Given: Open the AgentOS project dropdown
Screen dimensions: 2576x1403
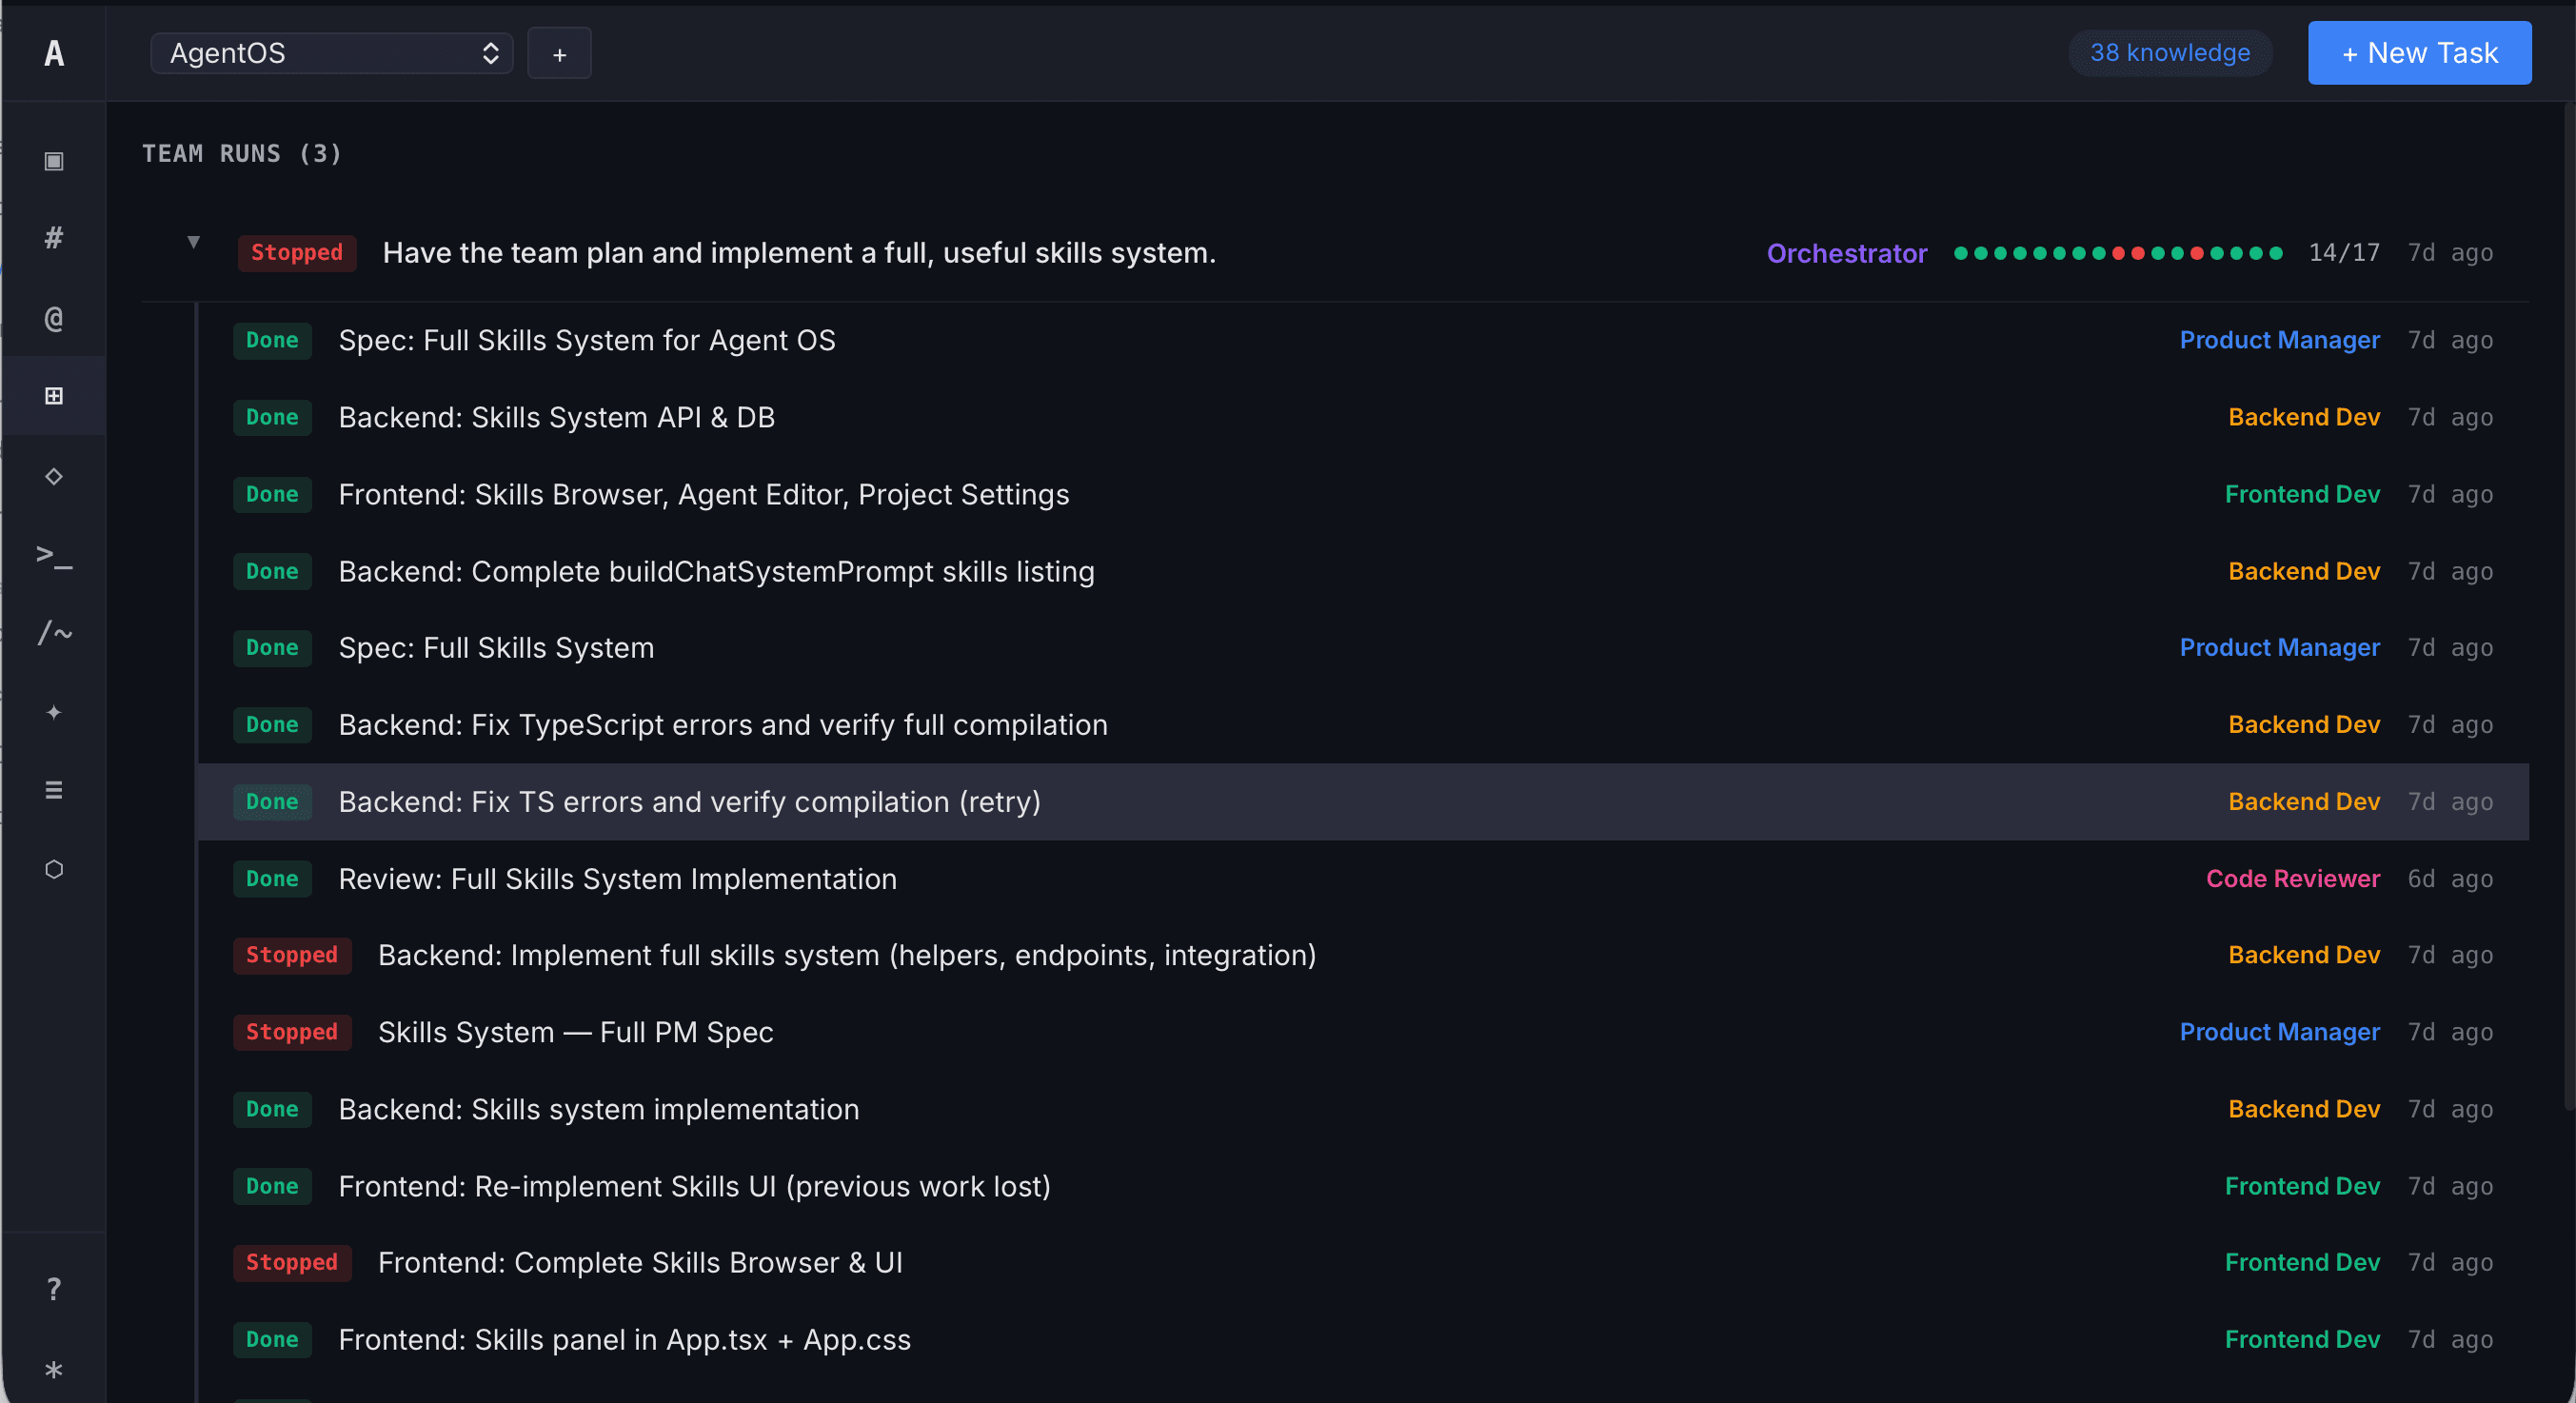Looking at the screenshot, I should pyautogui.click(x=331, y=53).
